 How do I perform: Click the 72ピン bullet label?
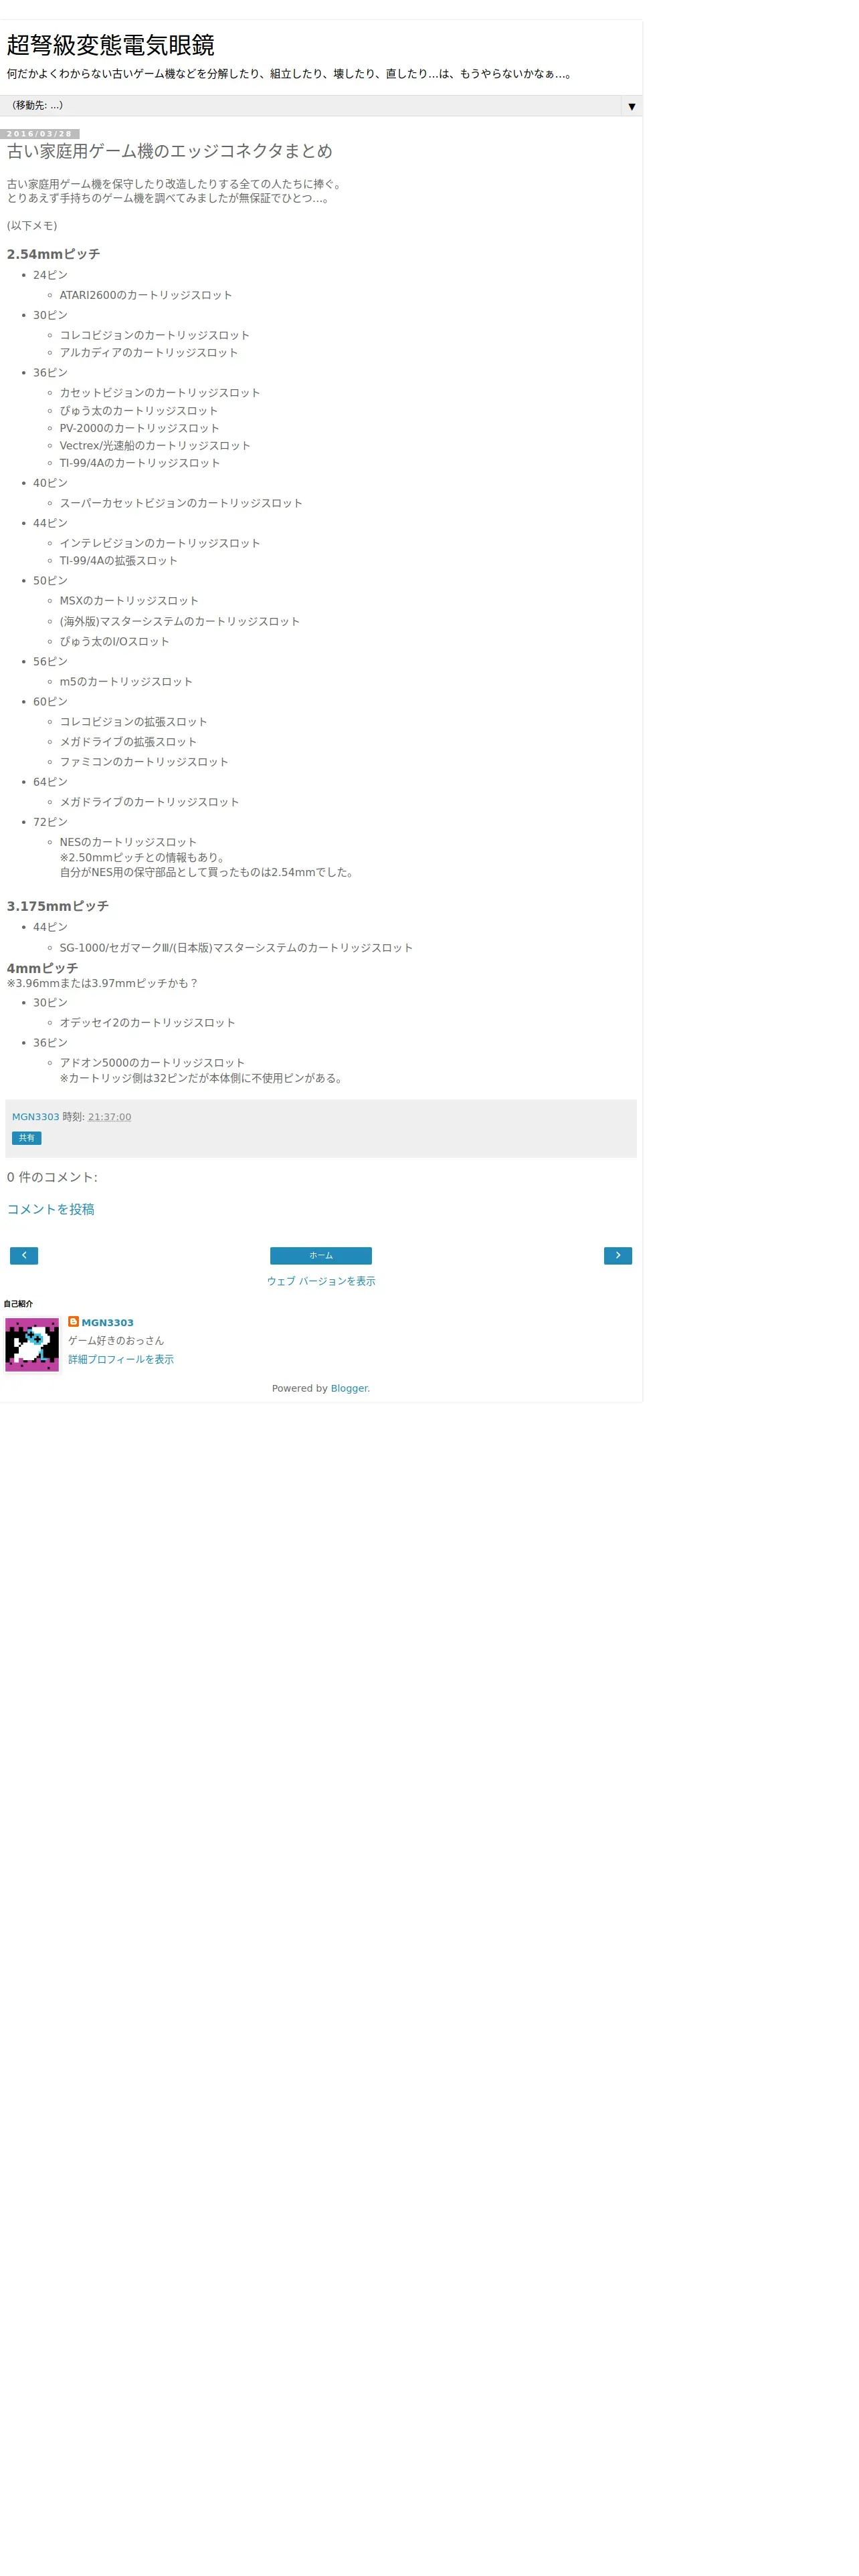pyautogui.click(x=50, y=822)
